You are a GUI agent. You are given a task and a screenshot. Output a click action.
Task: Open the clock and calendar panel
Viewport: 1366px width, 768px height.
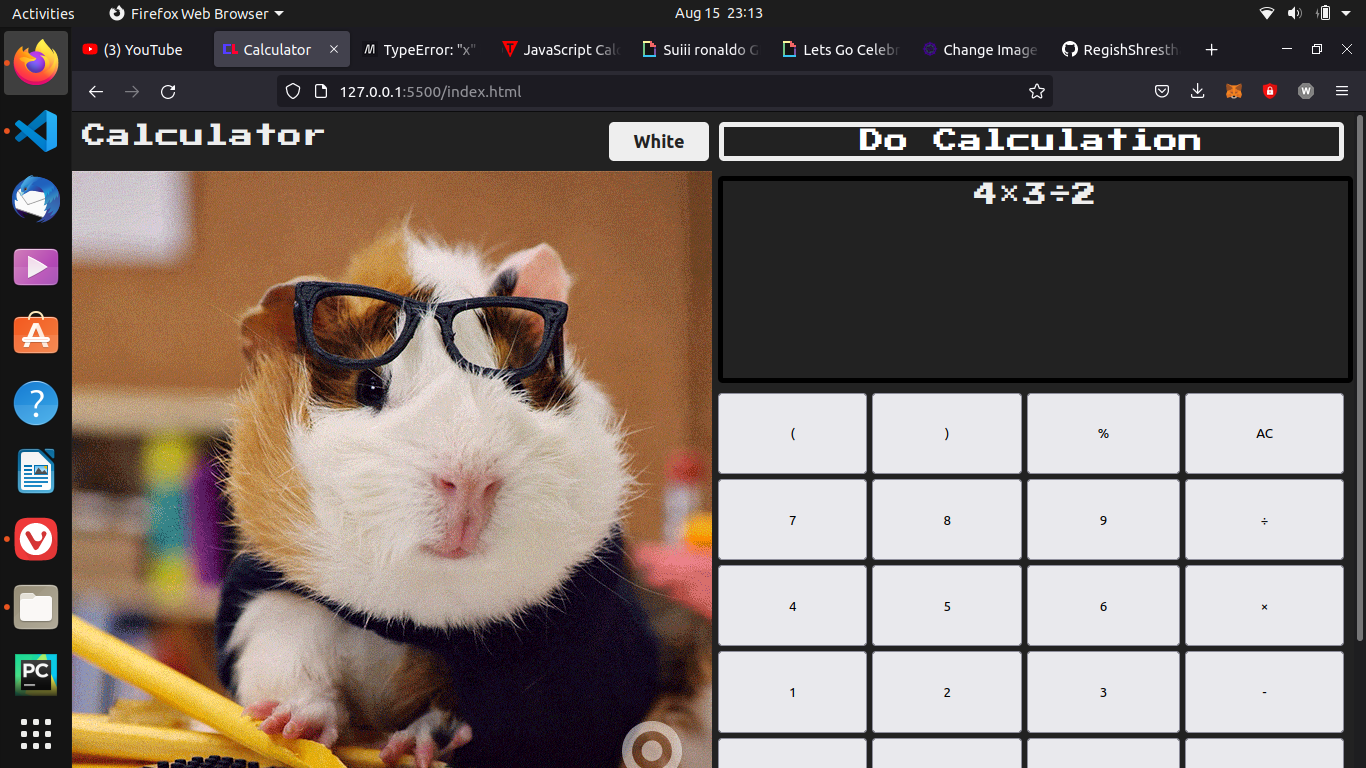click(x=719, y=14)
